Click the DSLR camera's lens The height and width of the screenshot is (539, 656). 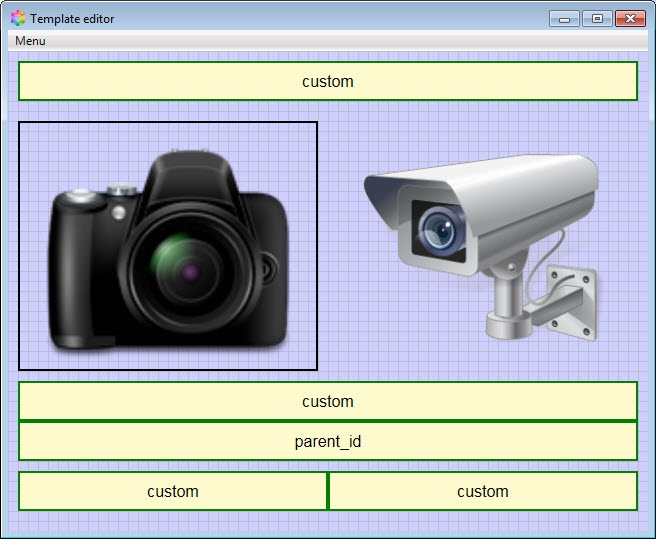coord(186,270)
